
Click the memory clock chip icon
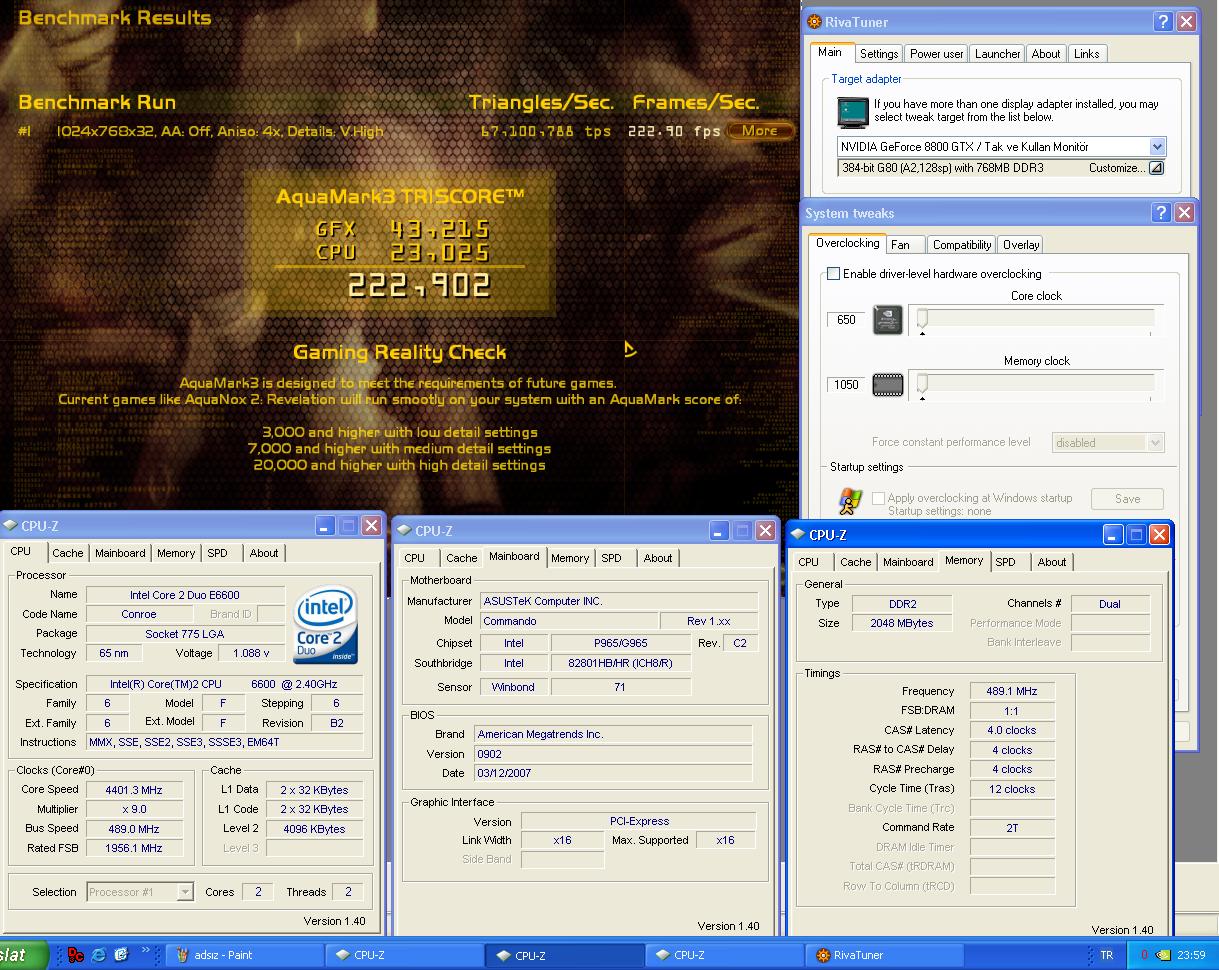888,384
